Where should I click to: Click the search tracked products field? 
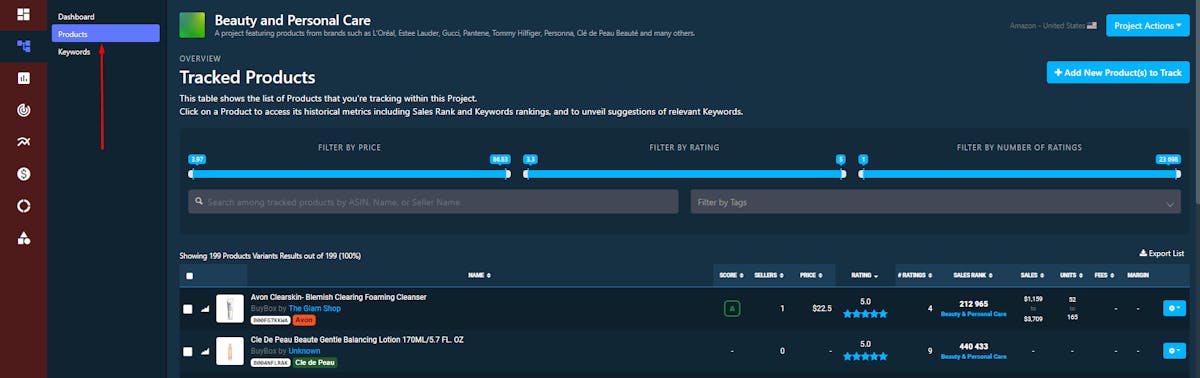coord(433,202)
